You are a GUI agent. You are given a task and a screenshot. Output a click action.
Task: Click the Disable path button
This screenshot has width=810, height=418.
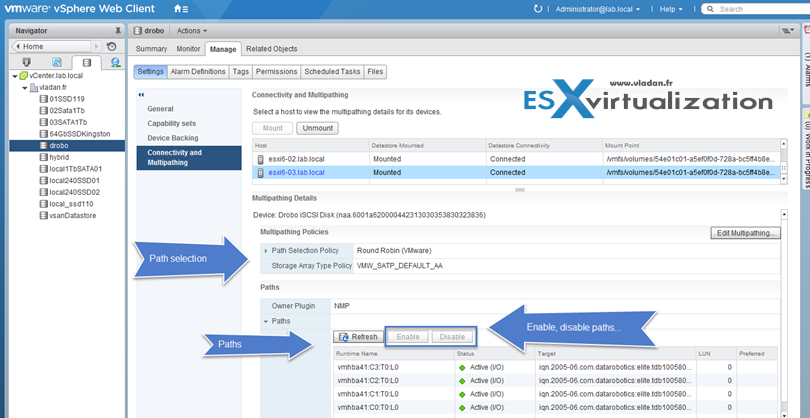pos(452,337)
